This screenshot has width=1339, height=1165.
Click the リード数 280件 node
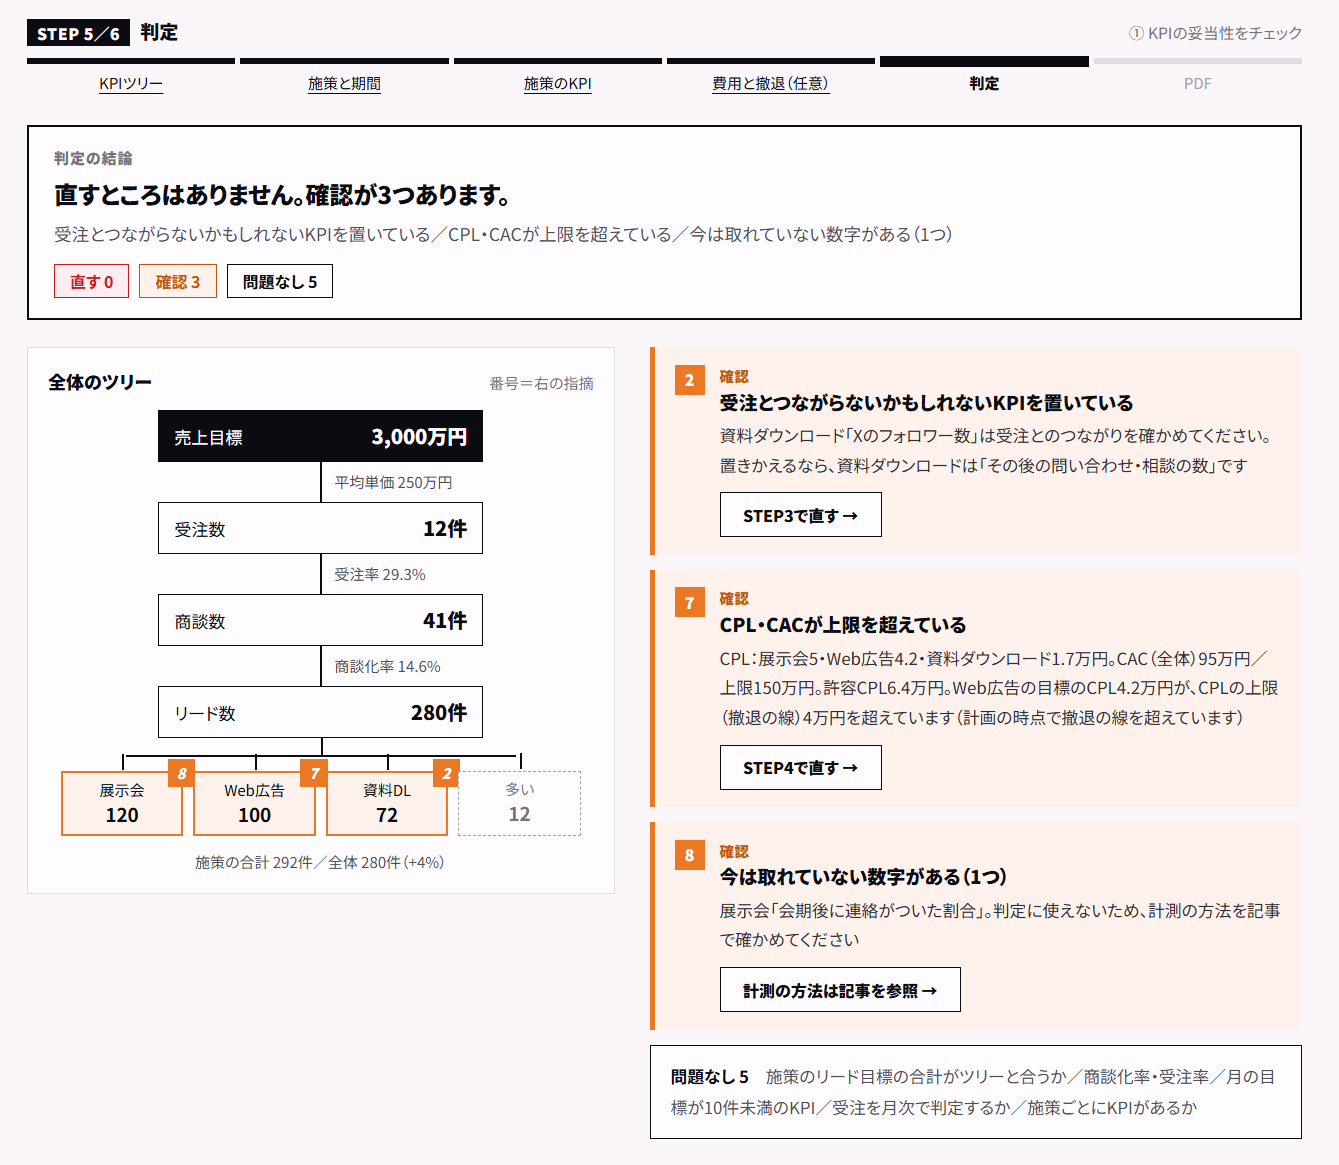pyautogui.click(x=320, y=712)
